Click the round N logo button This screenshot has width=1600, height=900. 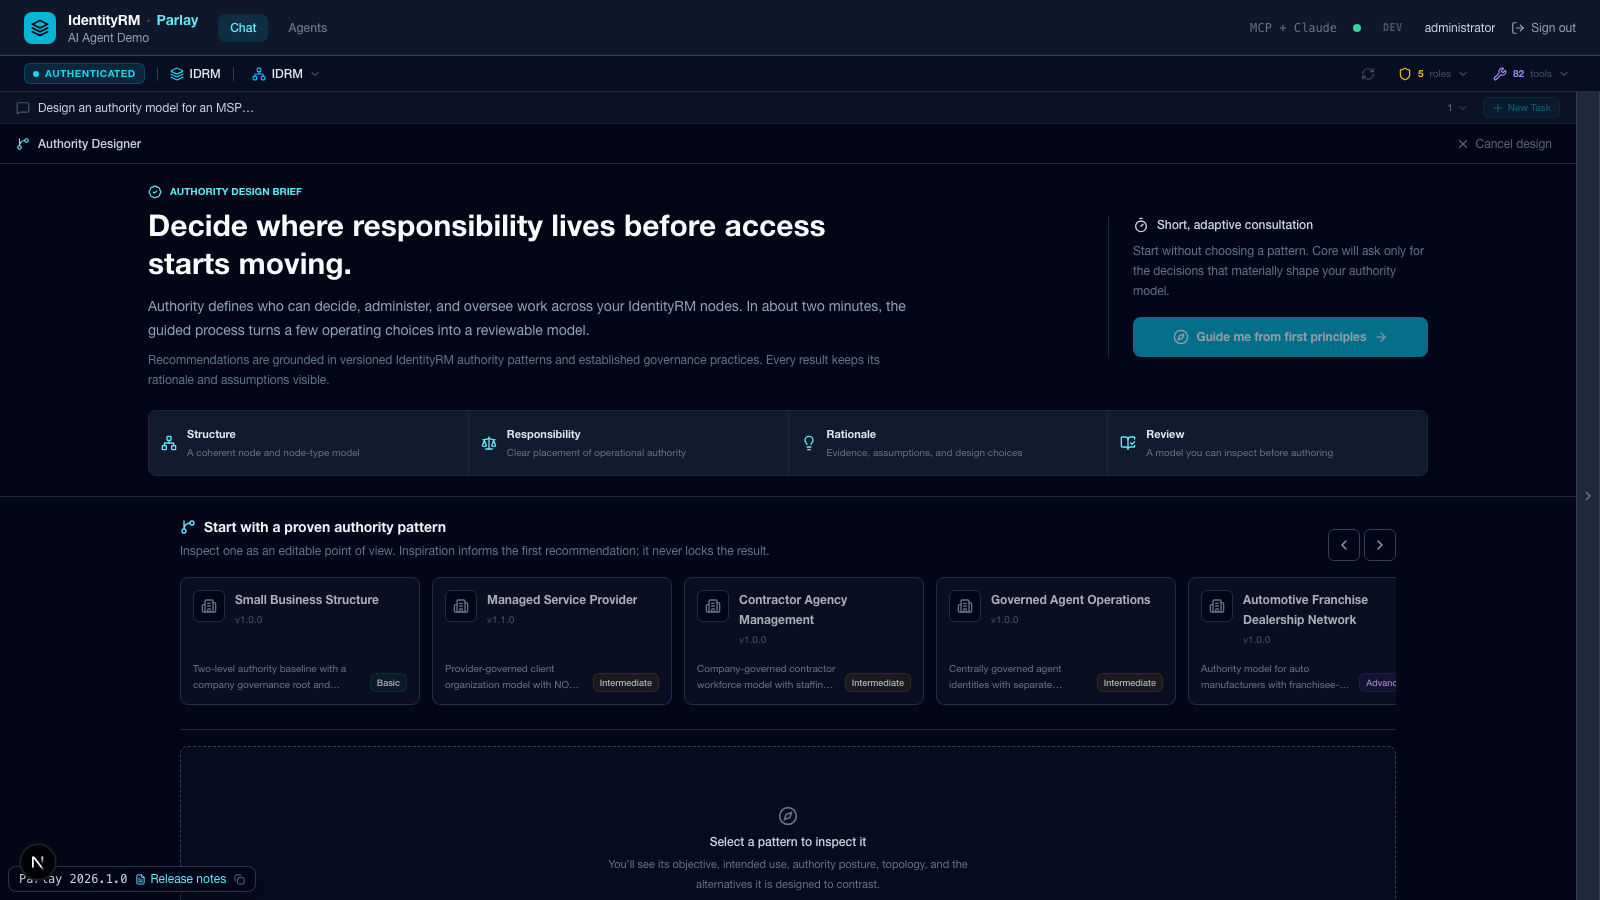38,862
